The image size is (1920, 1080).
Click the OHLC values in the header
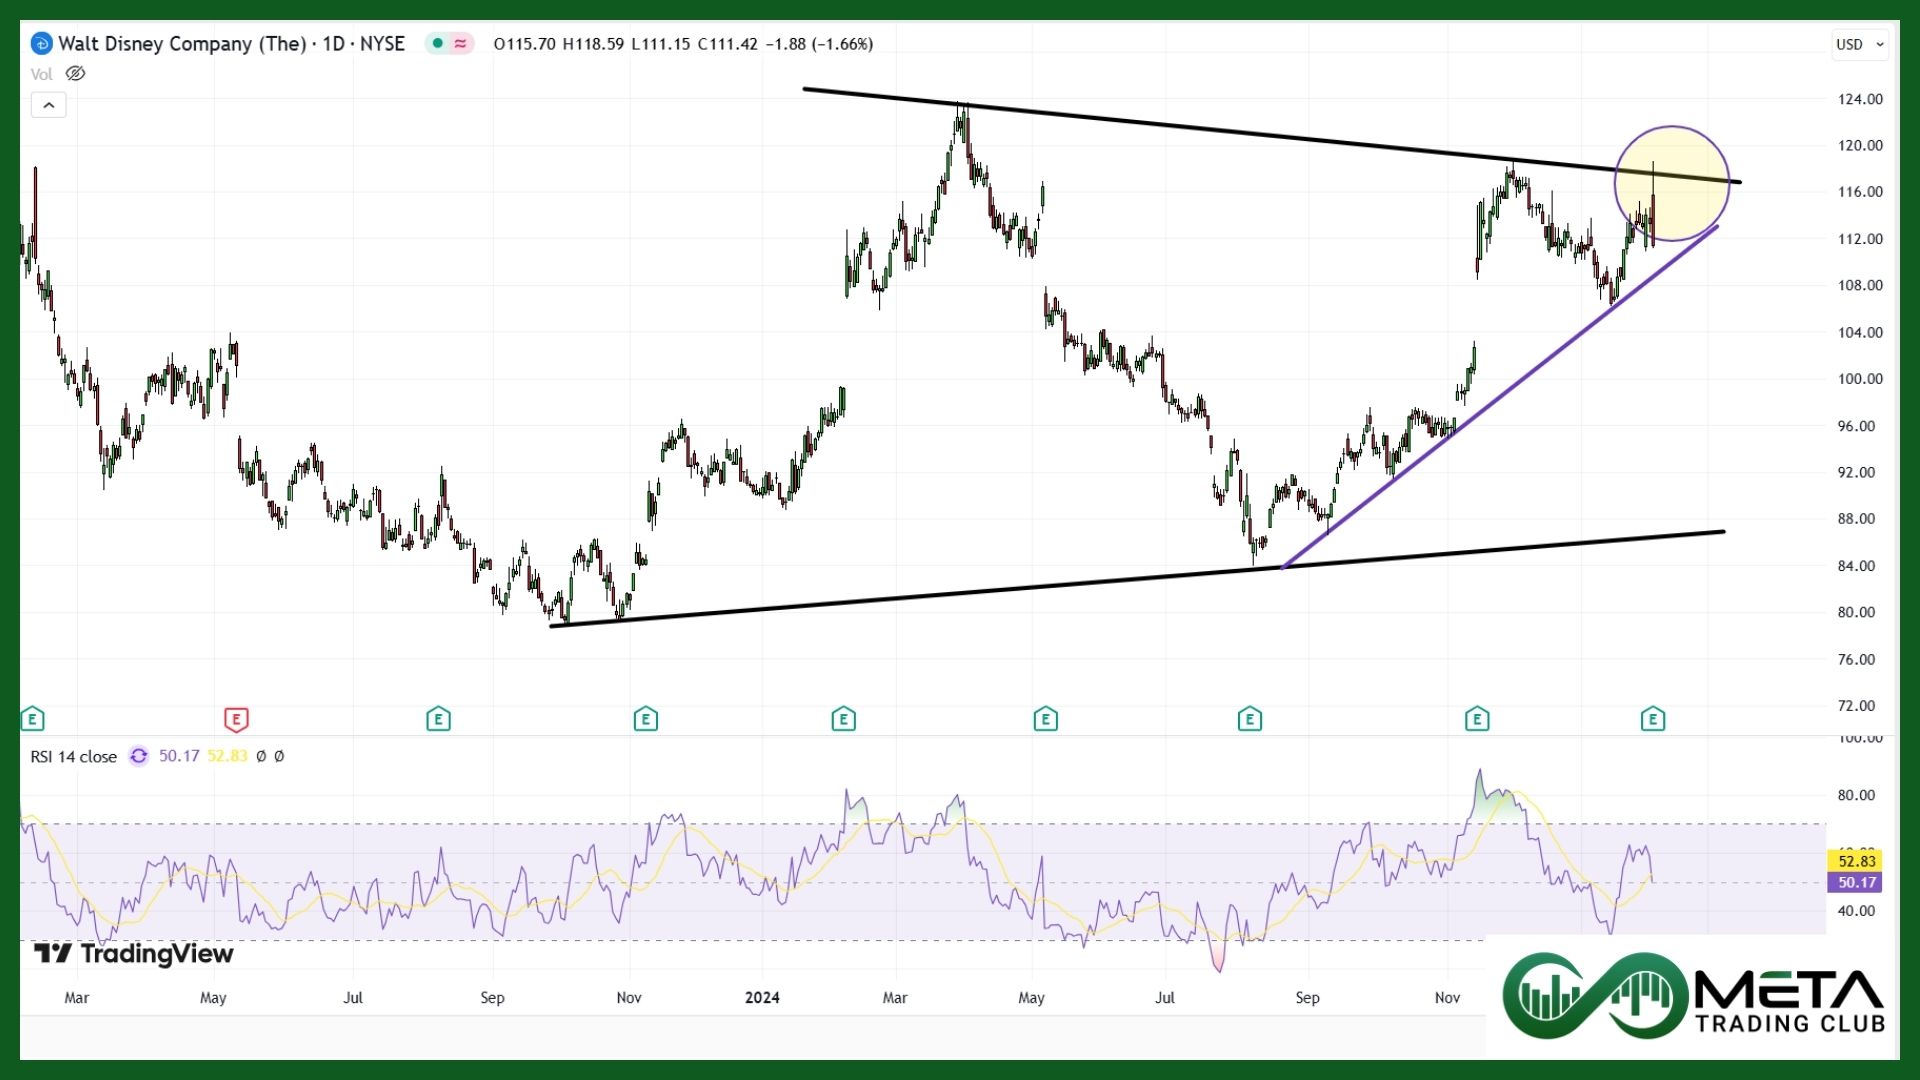click(x=683, y=44)
